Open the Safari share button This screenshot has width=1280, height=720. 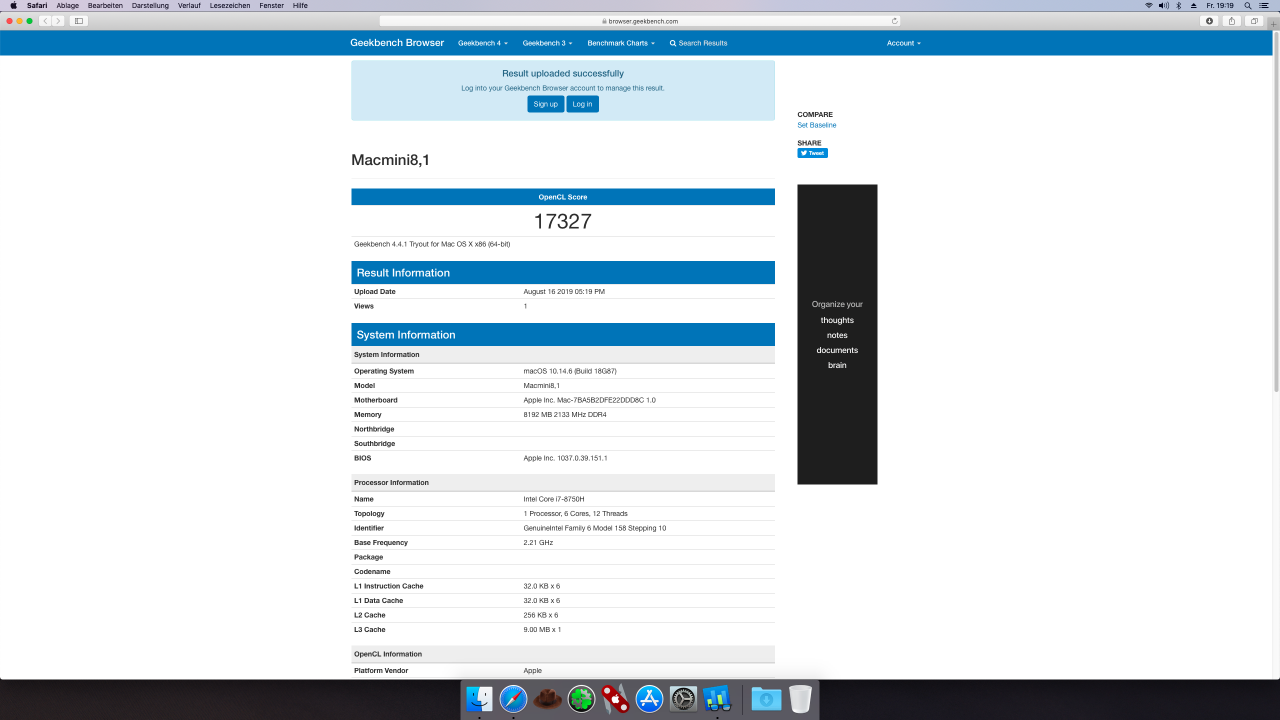point(1232,20)
